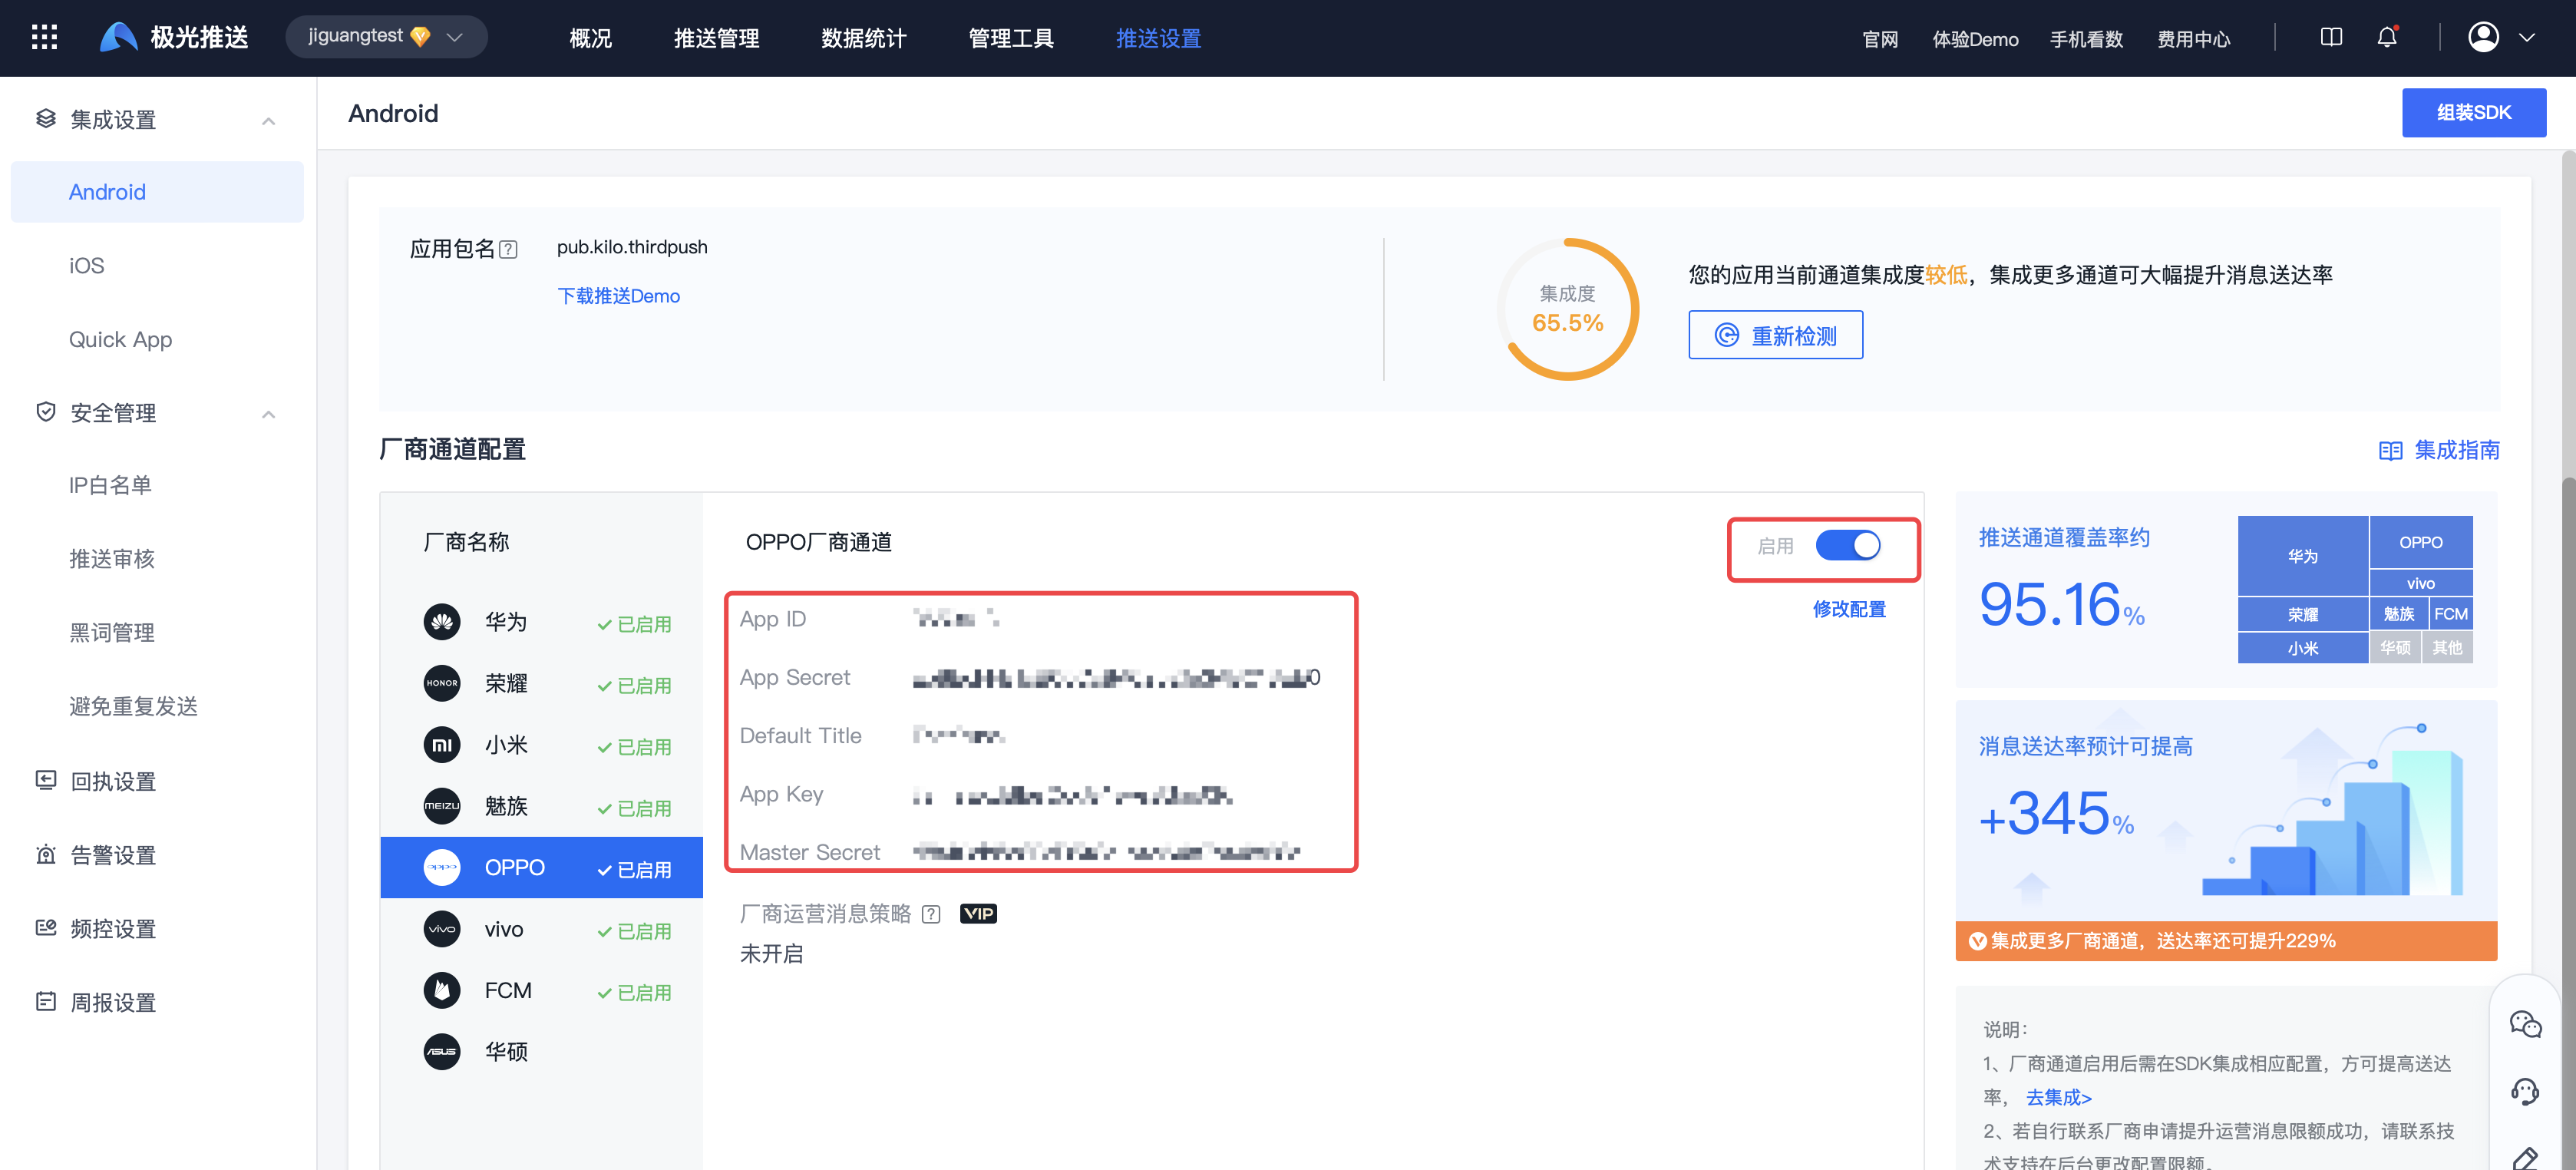Click the 小米 coverage chart block
Image resolution: width=2576 pixels, height=1170 pixels.
[2302, 647]
